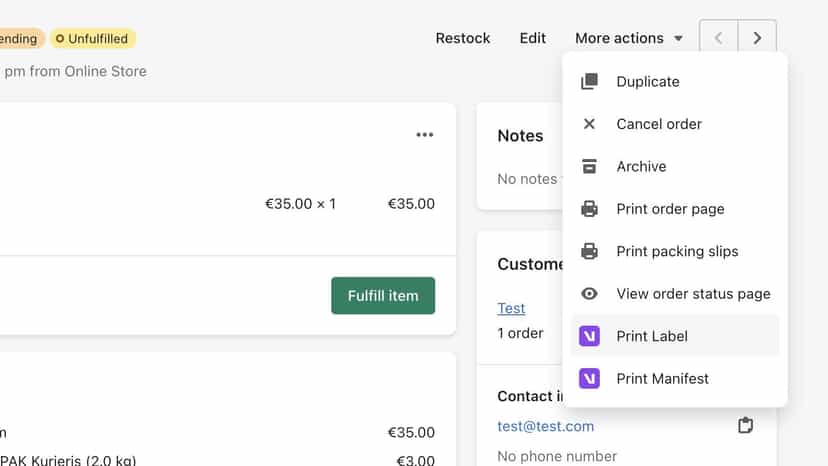Click the €35.00 × 1 price text
Image resolution: width=828 pixels, height=466 pixels.
coord(300,204)
